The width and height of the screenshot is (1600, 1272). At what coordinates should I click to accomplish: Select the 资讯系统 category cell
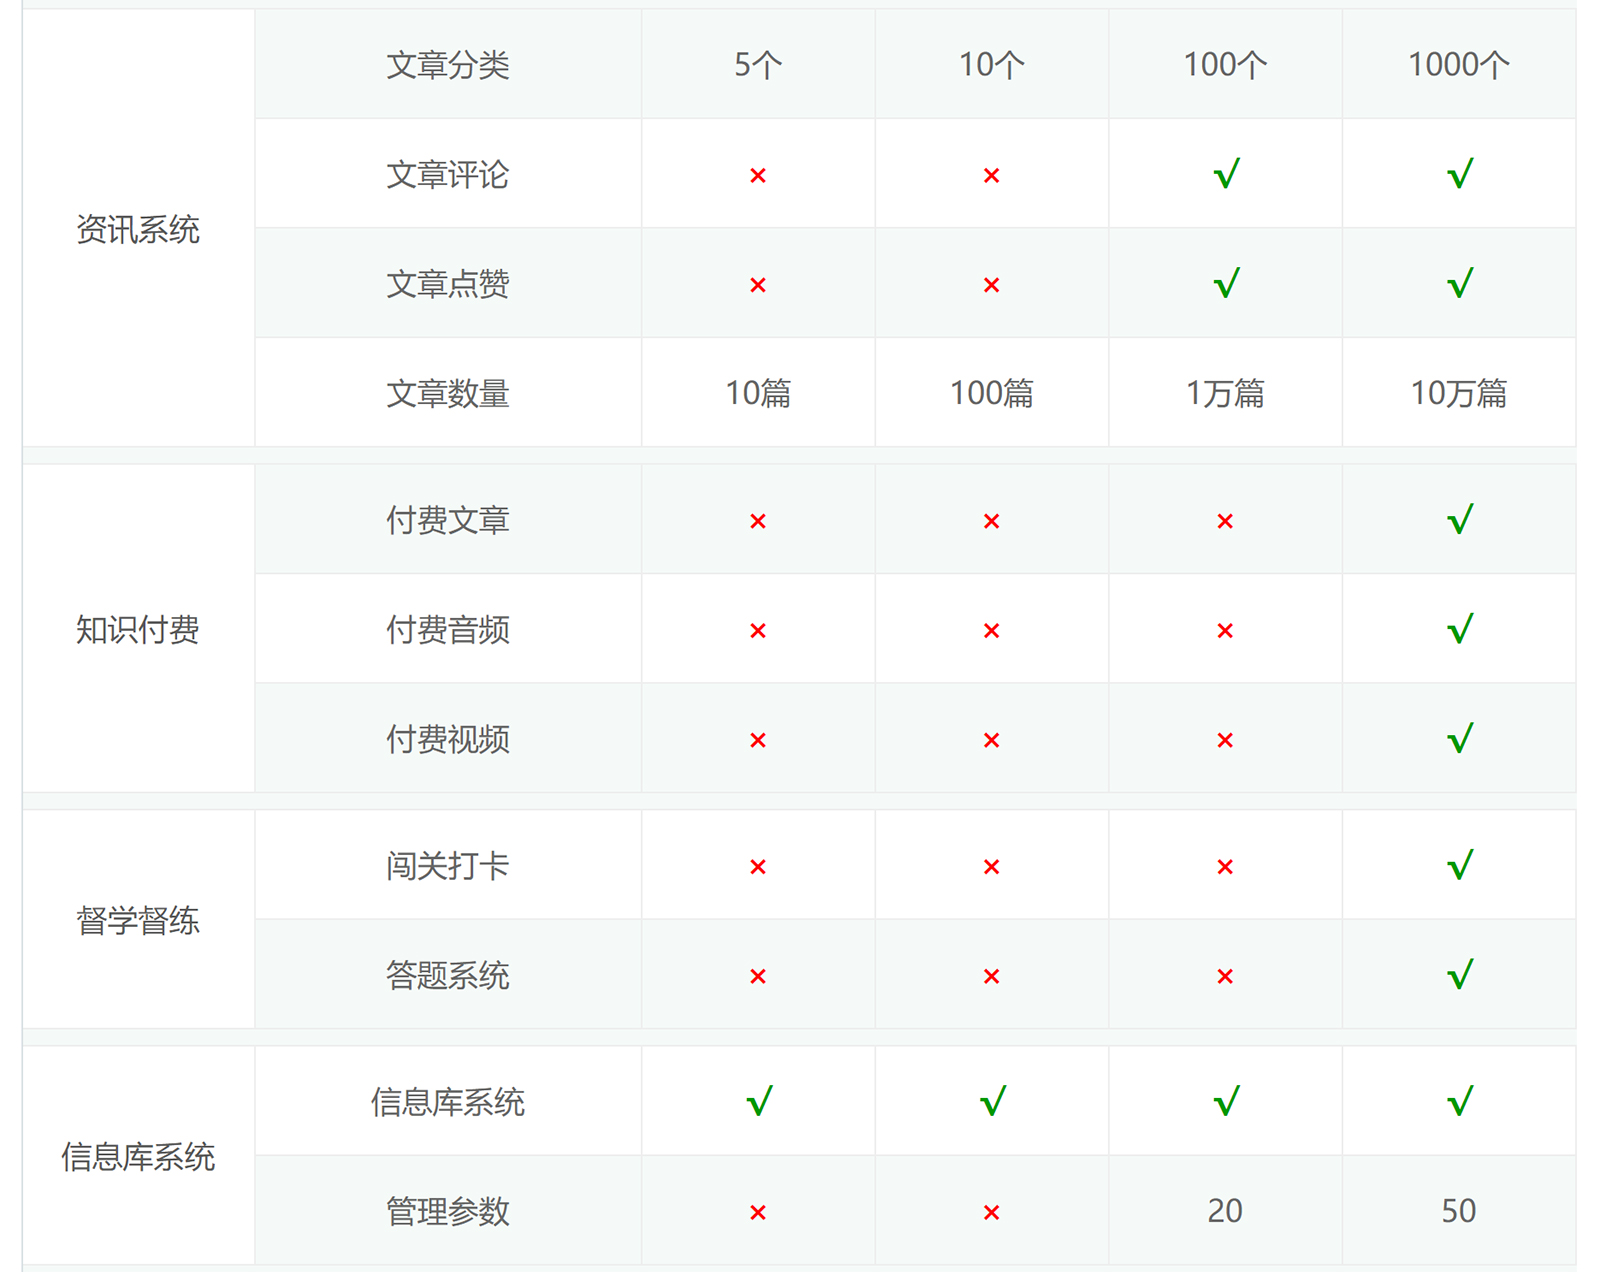pyautogui.click(x=138, y=229)
